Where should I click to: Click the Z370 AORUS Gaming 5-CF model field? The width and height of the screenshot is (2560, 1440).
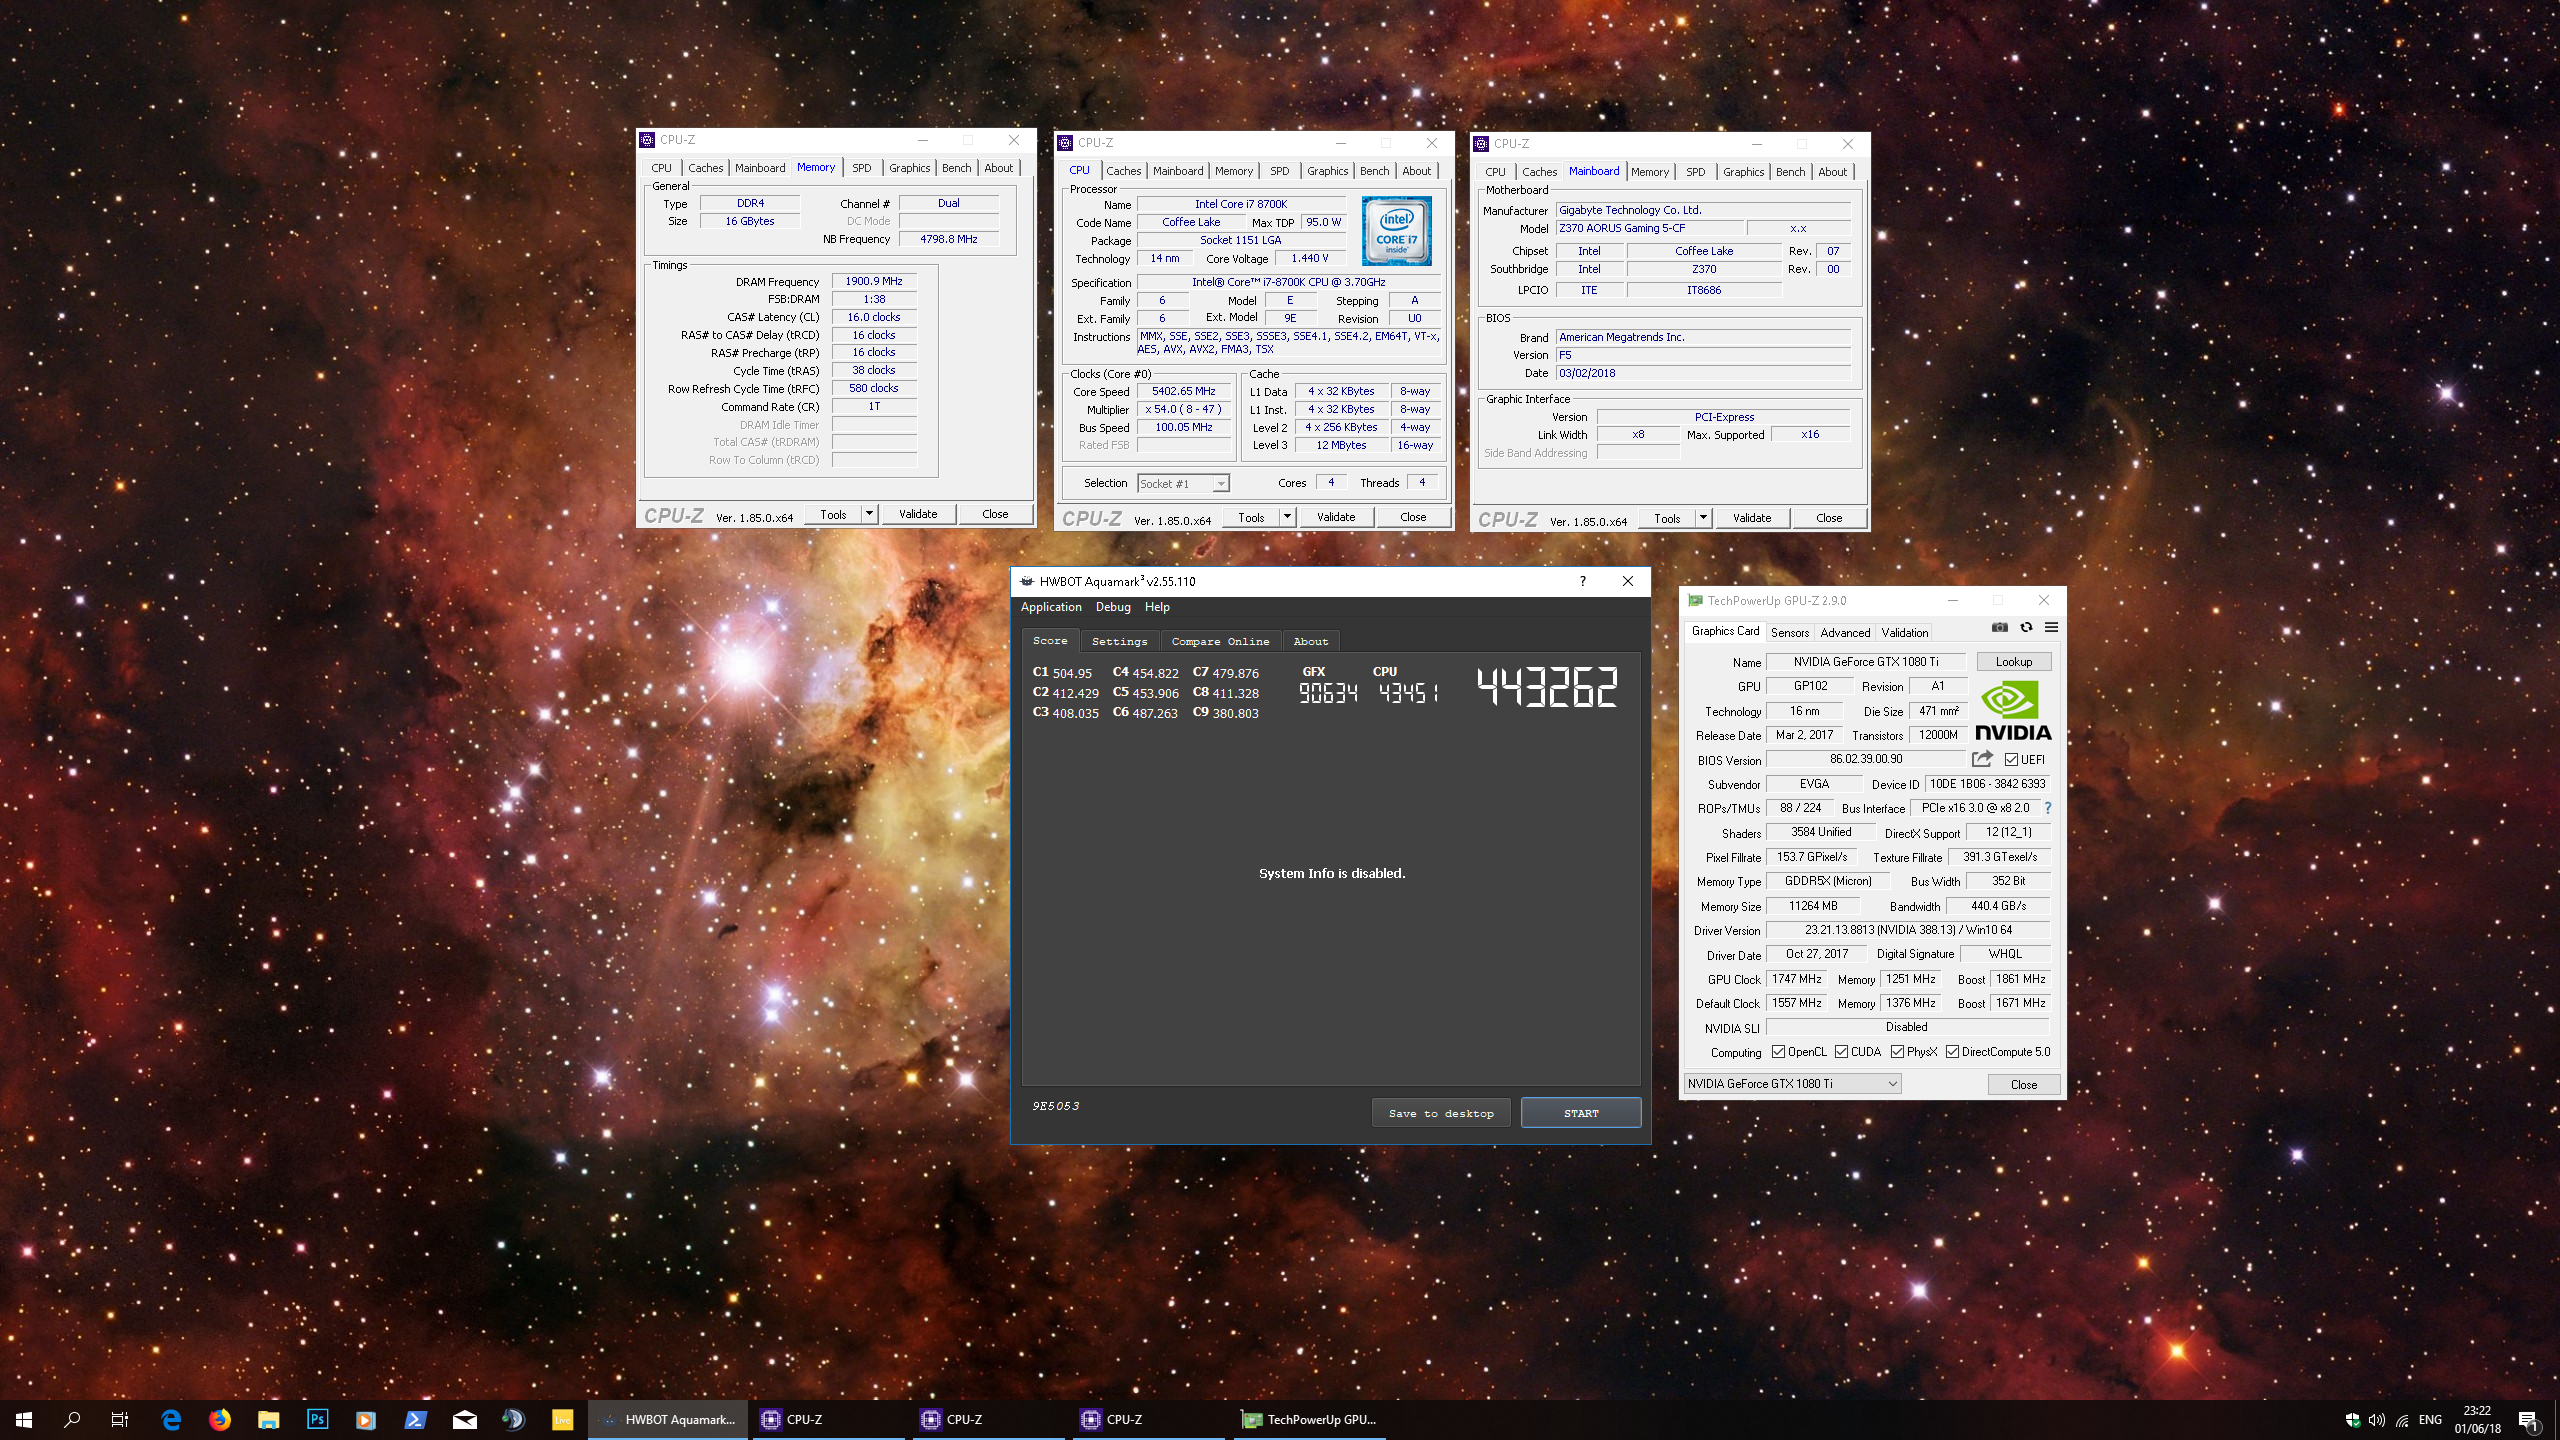pyautogui.click(x=1650, y=228)
